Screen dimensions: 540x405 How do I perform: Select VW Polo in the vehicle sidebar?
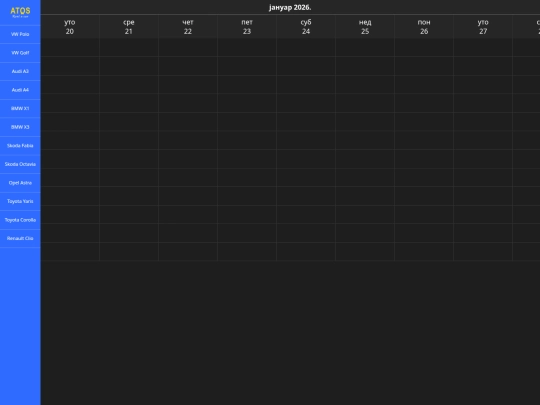tap(20, 34)
